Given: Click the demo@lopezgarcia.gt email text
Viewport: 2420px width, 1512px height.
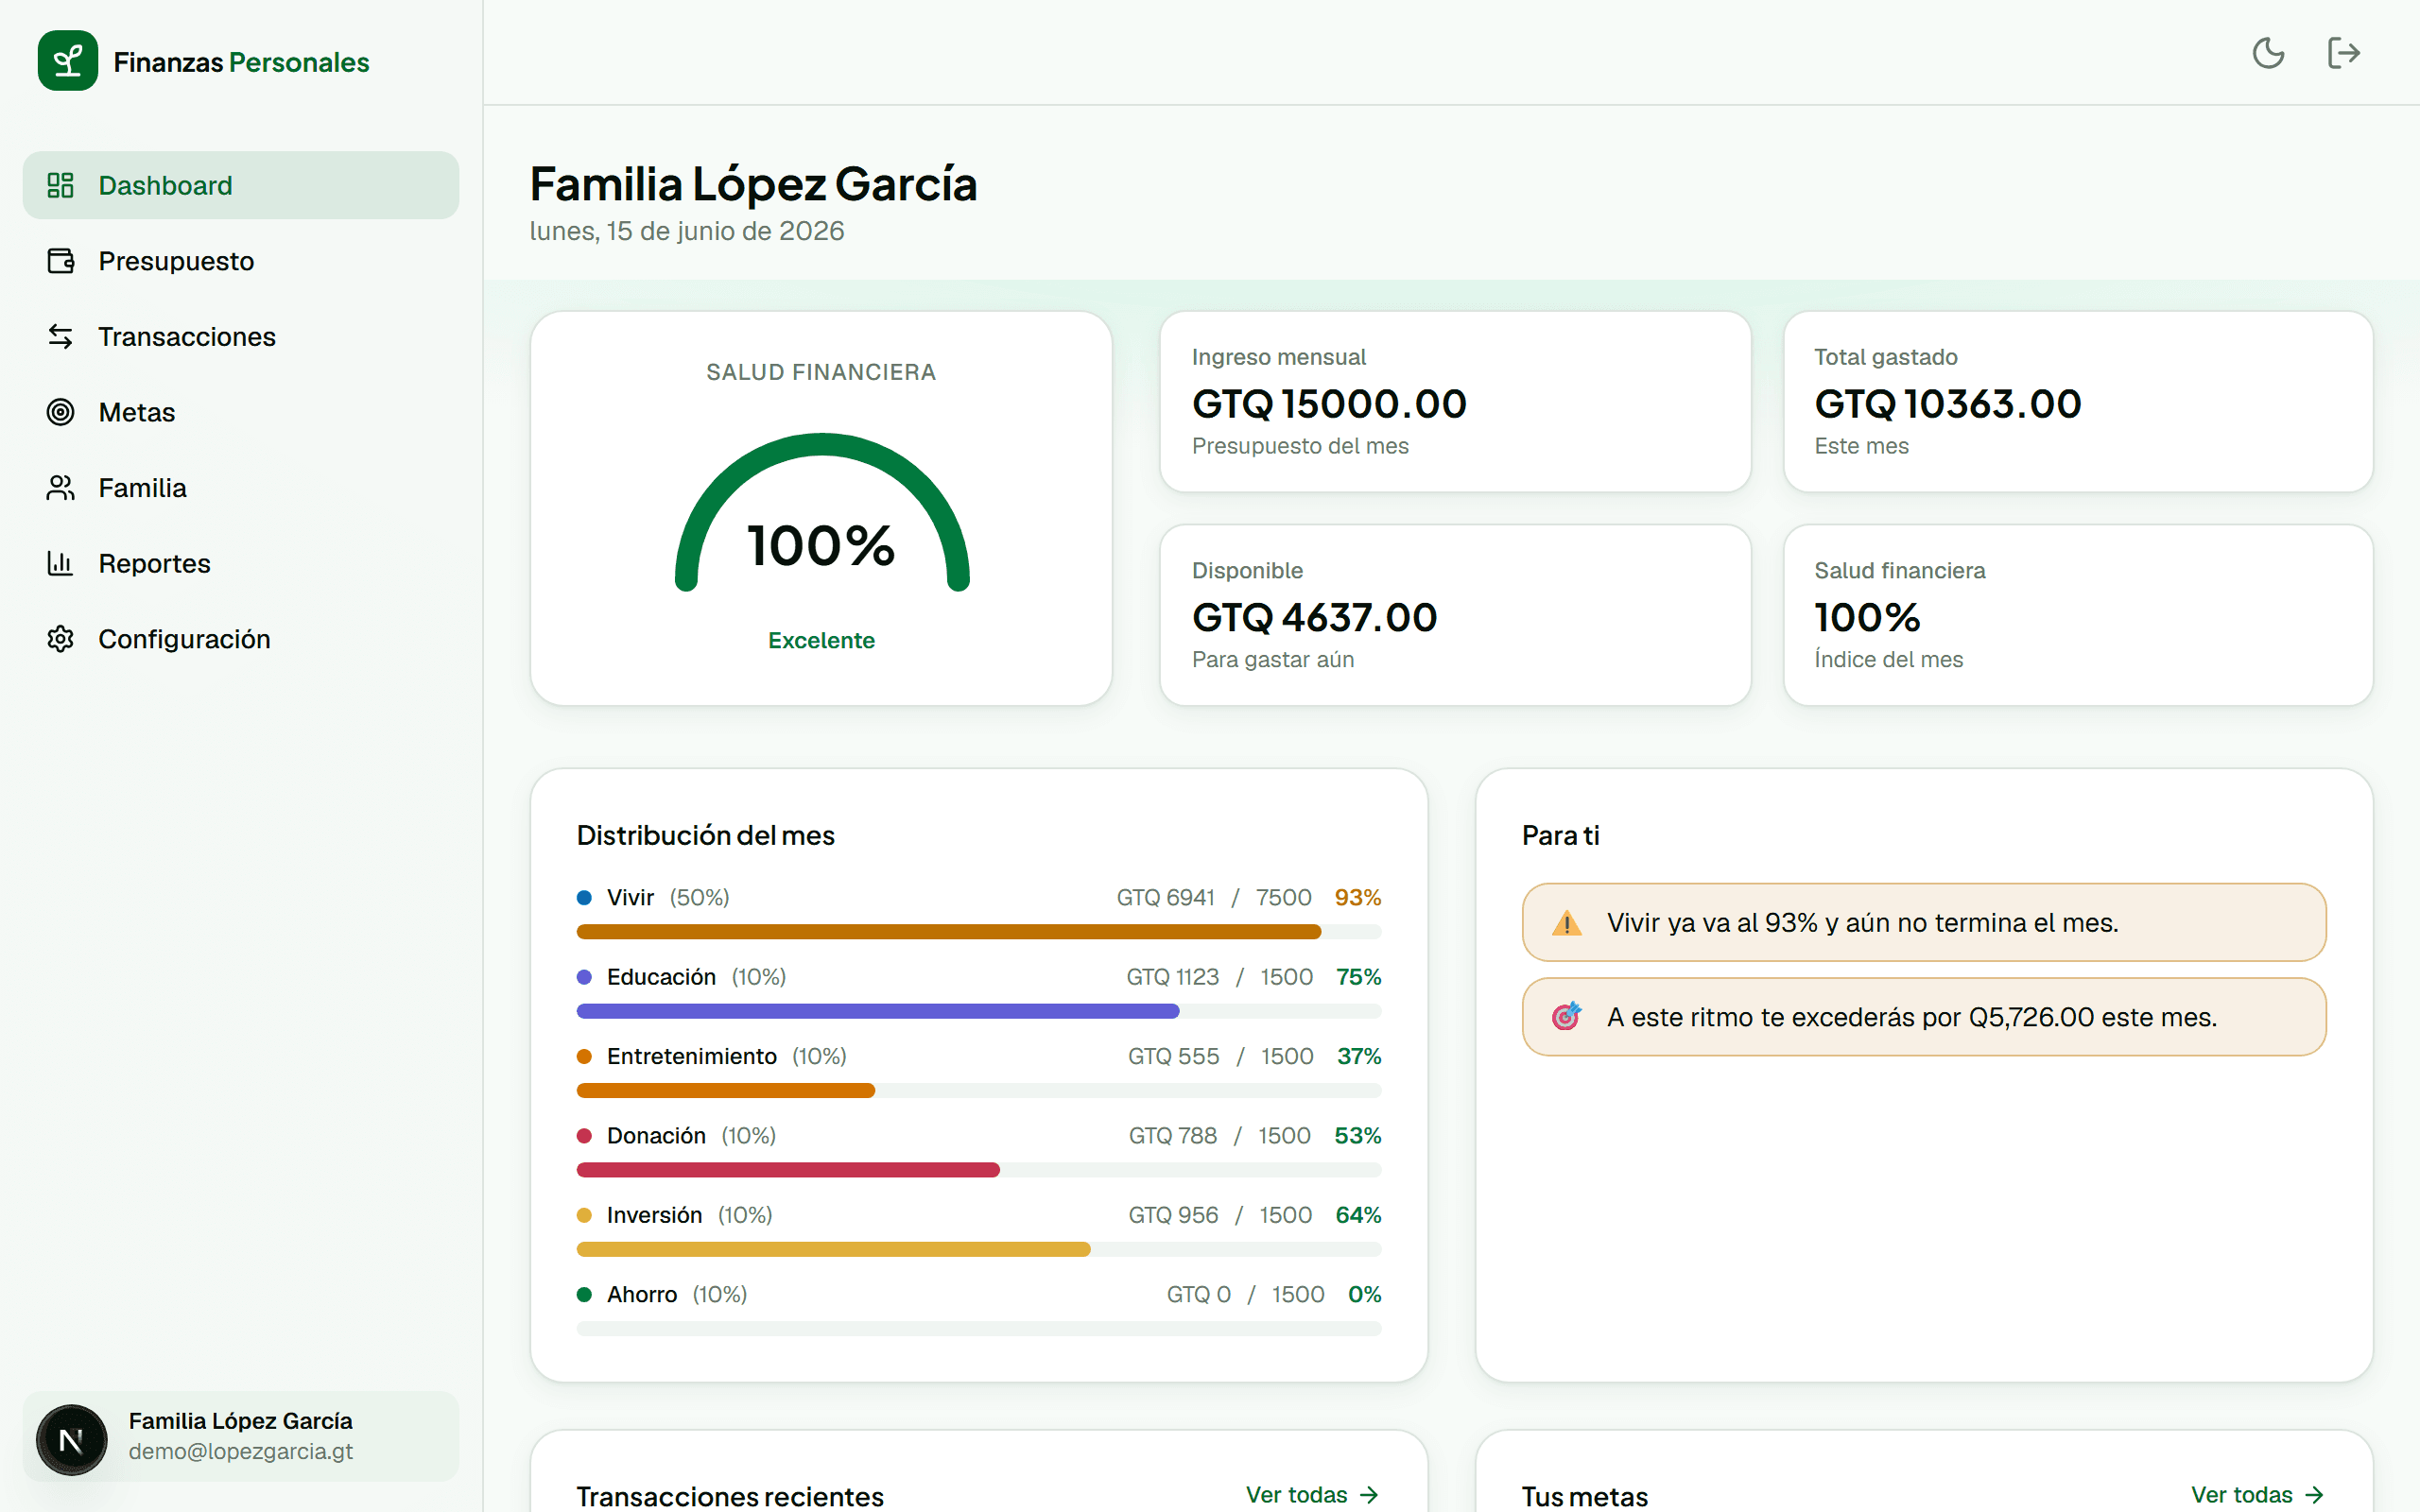Looking at the screenshot, I should click(241, 1451).
